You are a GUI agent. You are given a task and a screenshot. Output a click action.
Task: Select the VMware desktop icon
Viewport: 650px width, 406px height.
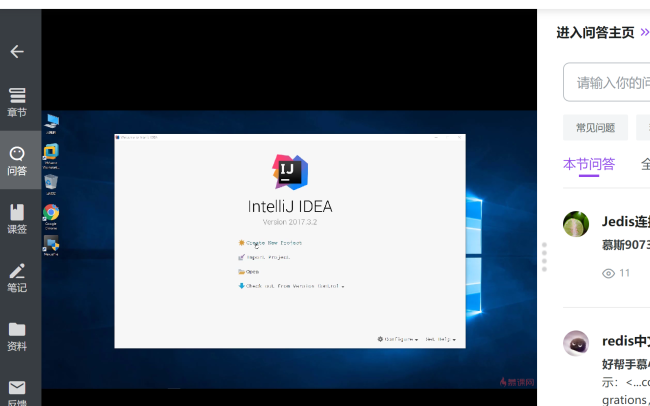click(51, 156)
